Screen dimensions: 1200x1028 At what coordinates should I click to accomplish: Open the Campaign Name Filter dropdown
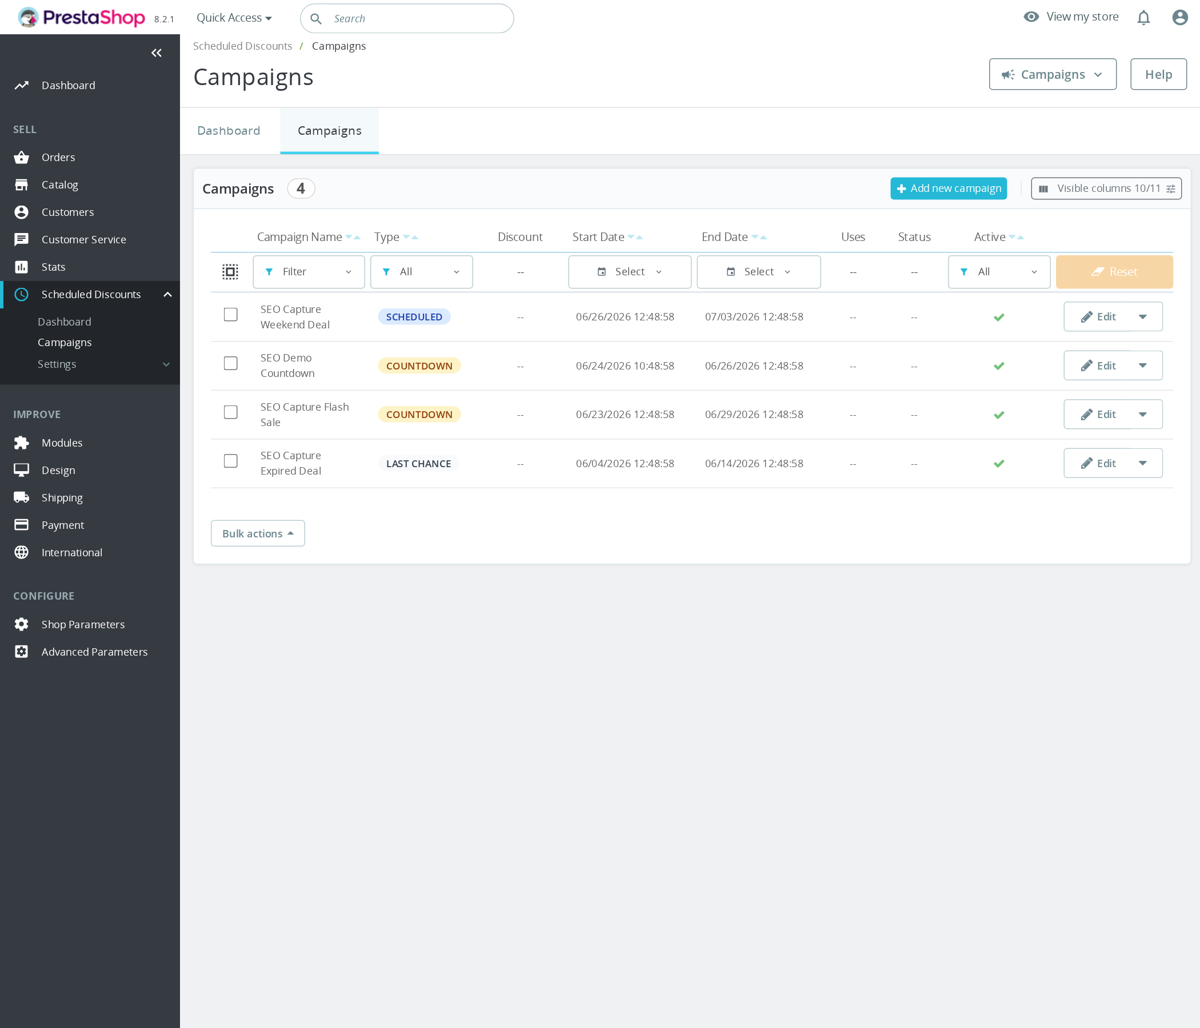coord(308,272)
